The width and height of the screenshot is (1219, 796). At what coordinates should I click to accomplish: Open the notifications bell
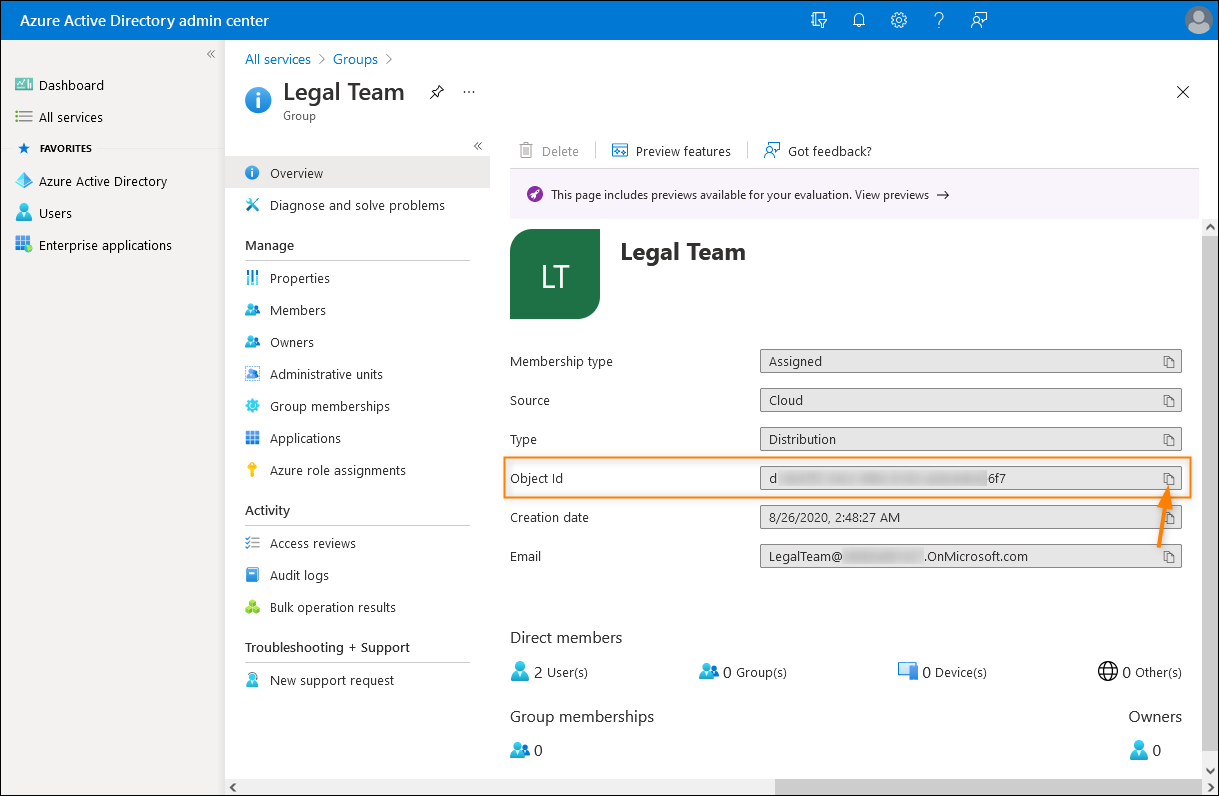(x=859, y=20)
